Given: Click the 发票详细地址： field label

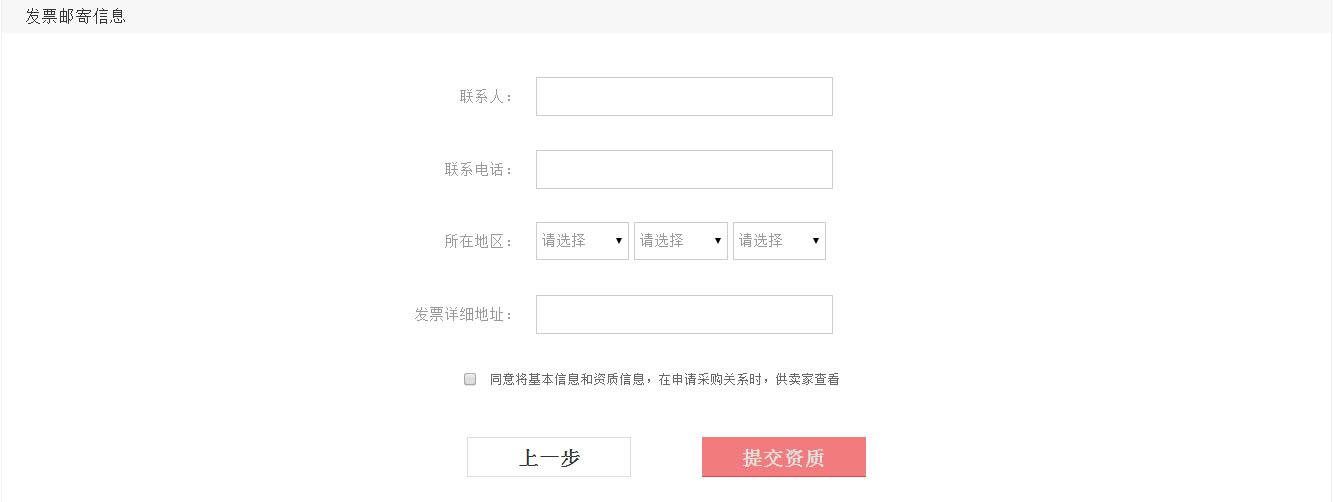Looking at the screenshot, I should click(464, 315).
